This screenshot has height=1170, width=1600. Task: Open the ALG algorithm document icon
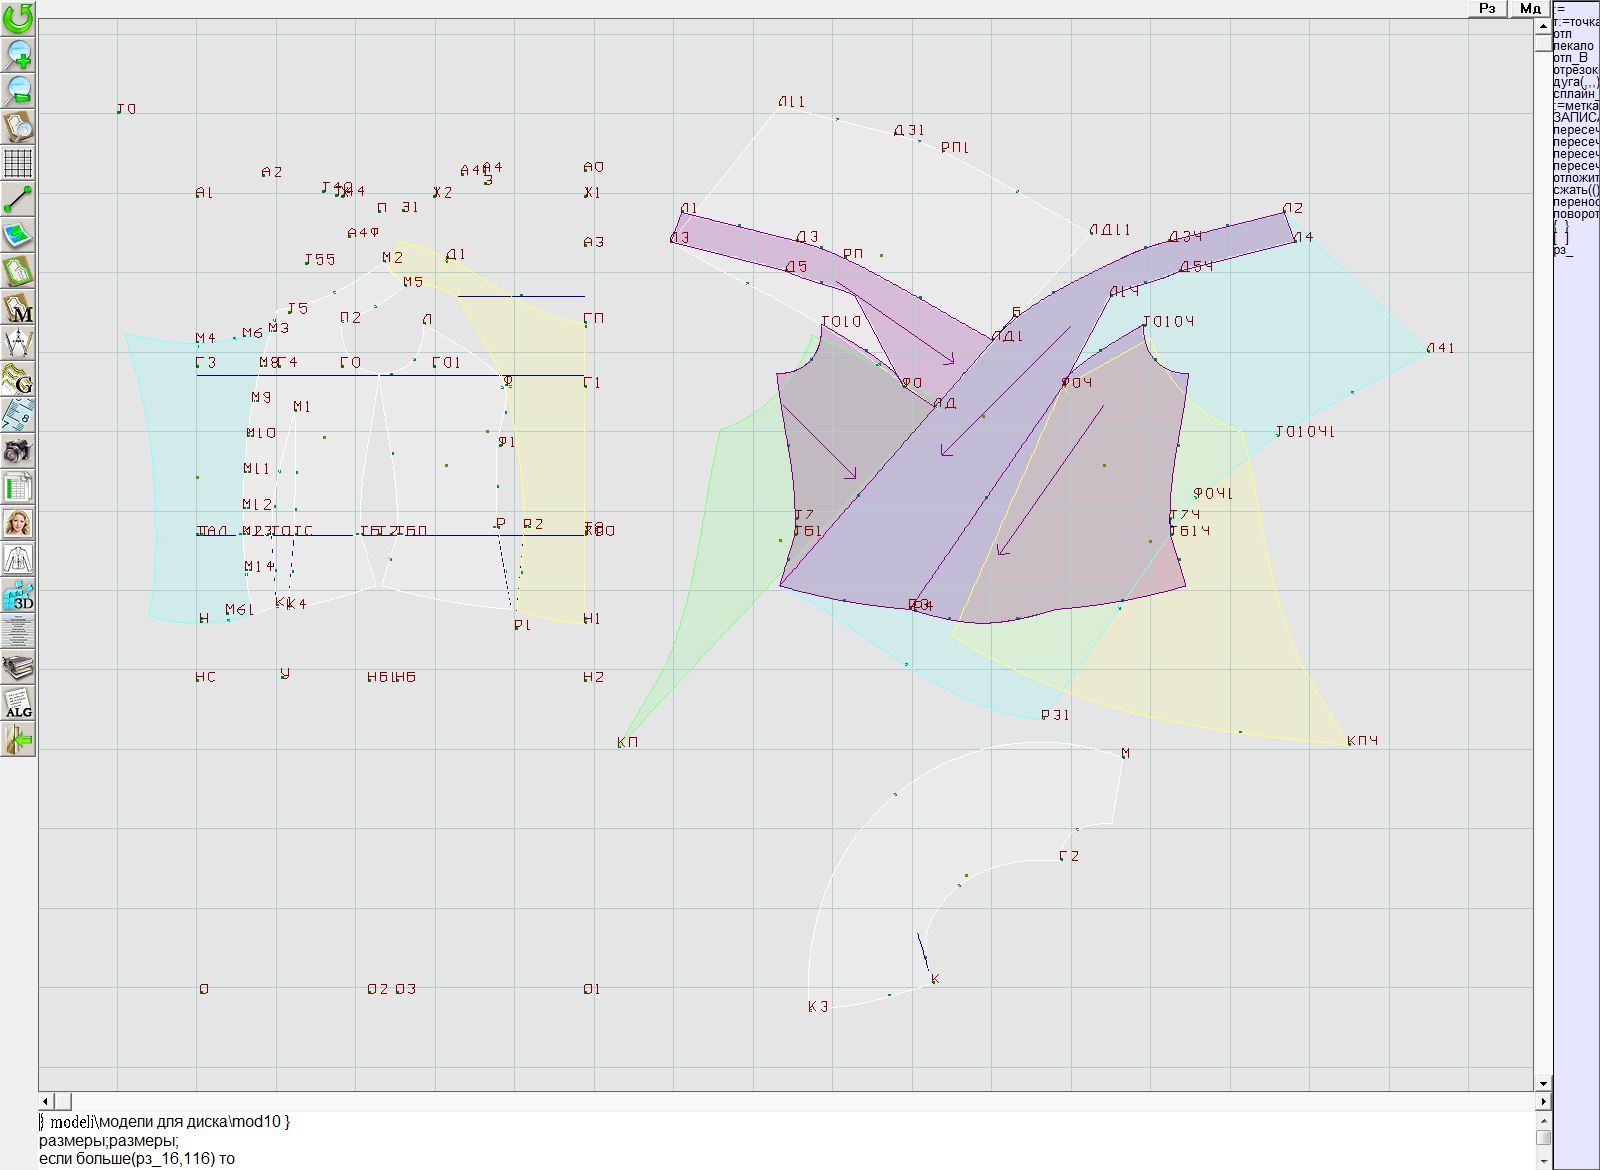tap(18, 704)
